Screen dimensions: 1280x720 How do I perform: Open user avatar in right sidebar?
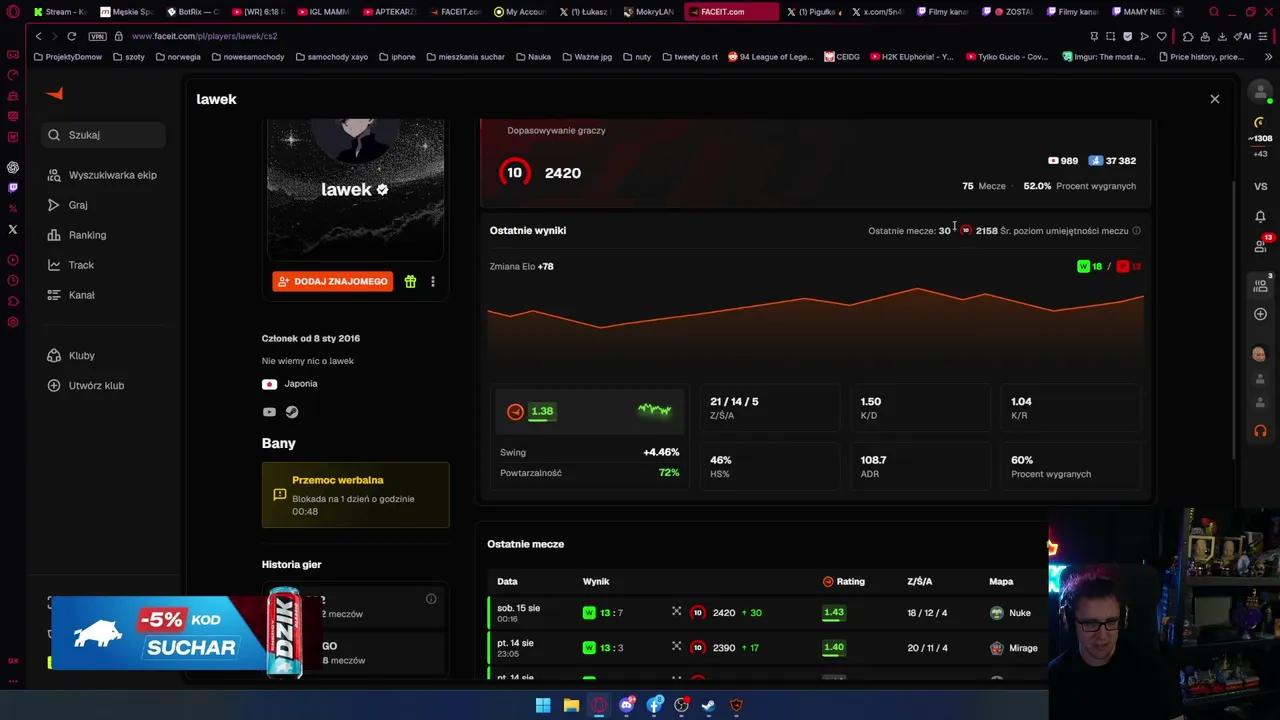[x=1260, y=92]
